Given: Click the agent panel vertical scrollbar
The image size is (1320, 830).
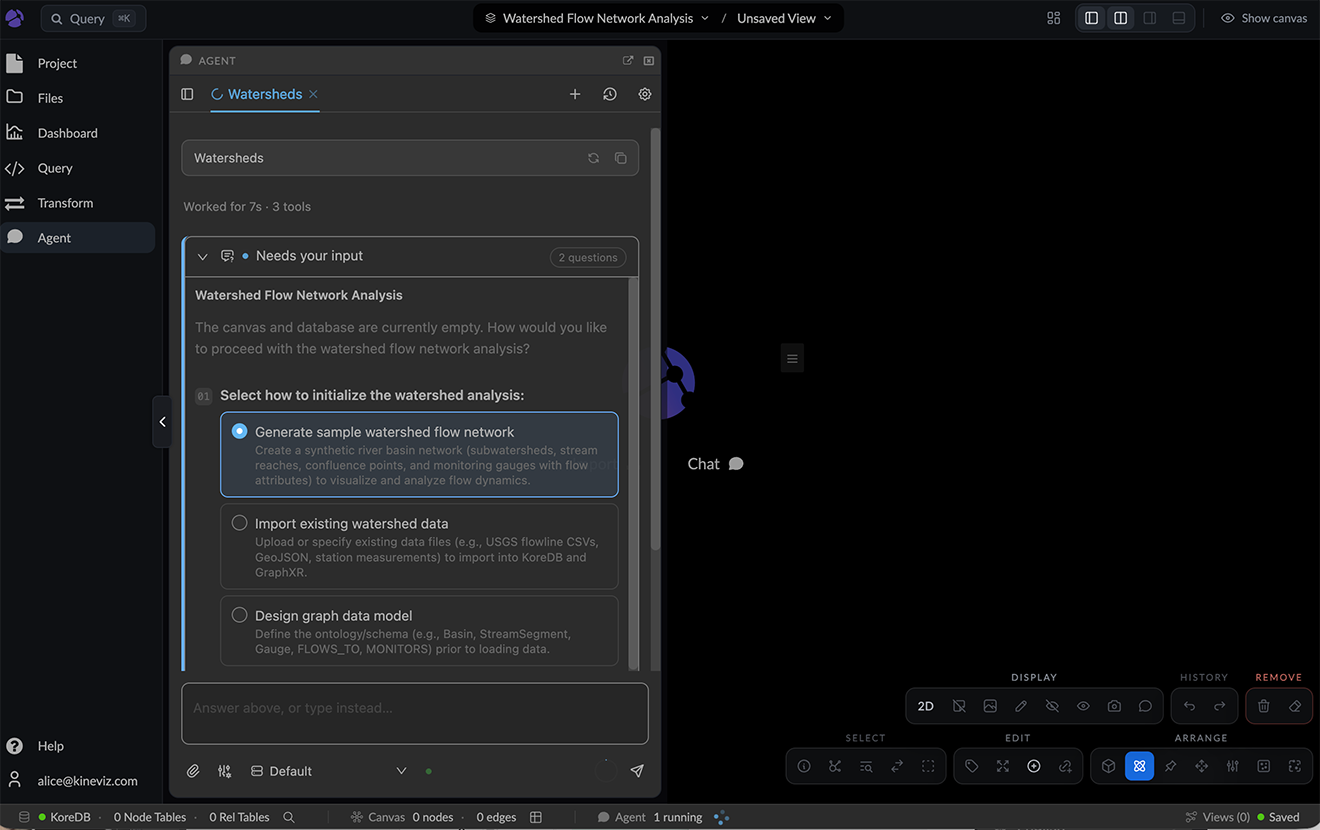Looking at the screenshot, I should click(x=655, y=338).
